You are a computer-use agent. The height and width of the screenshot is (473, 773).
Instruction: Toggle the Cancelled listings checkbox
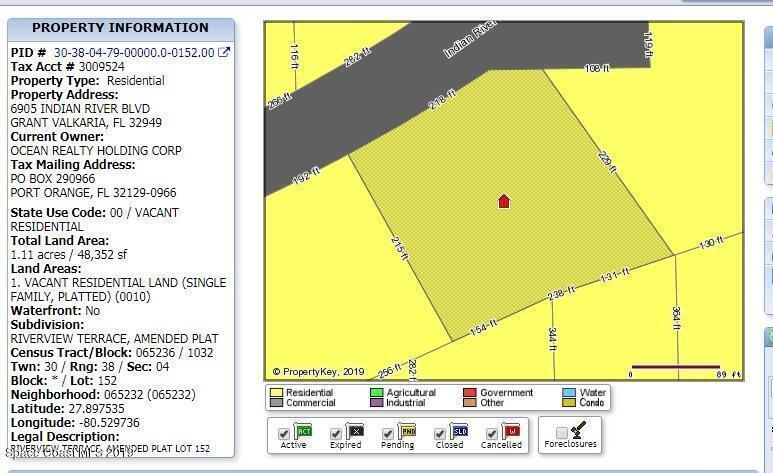point(491,434)
